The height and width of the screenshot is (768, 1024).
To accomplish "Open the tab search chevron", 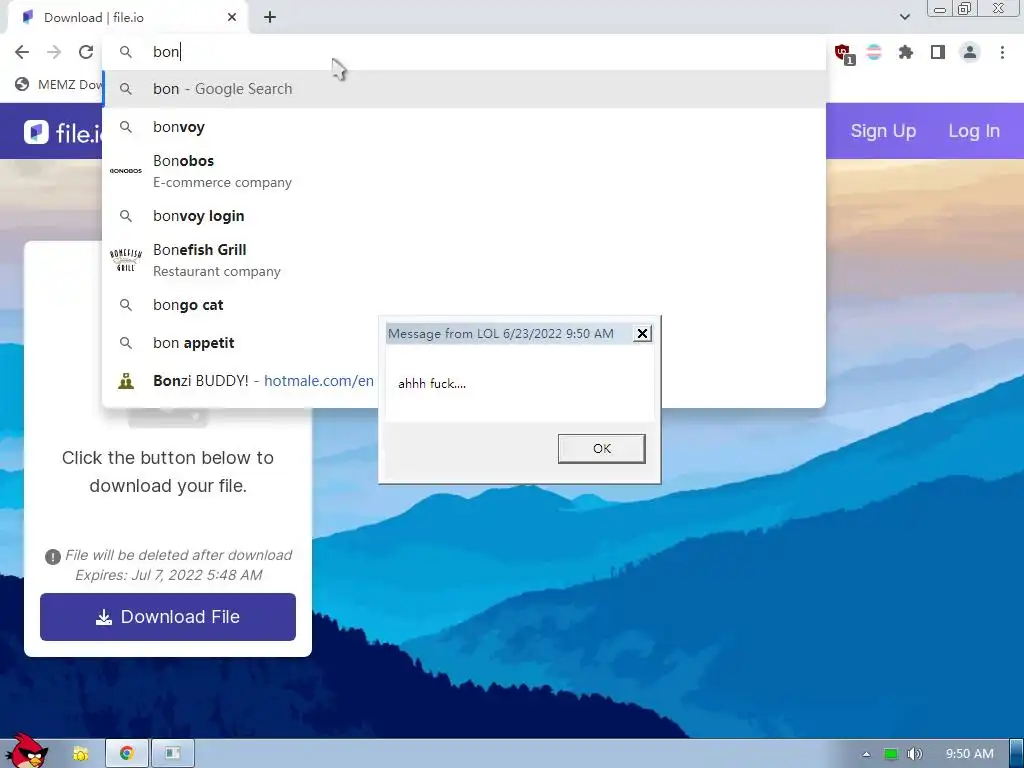I will 904,17.
